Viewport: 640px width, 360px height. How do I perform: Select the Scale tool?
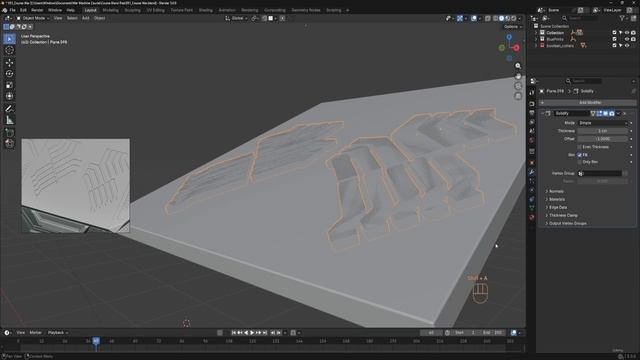coord(9,85)
